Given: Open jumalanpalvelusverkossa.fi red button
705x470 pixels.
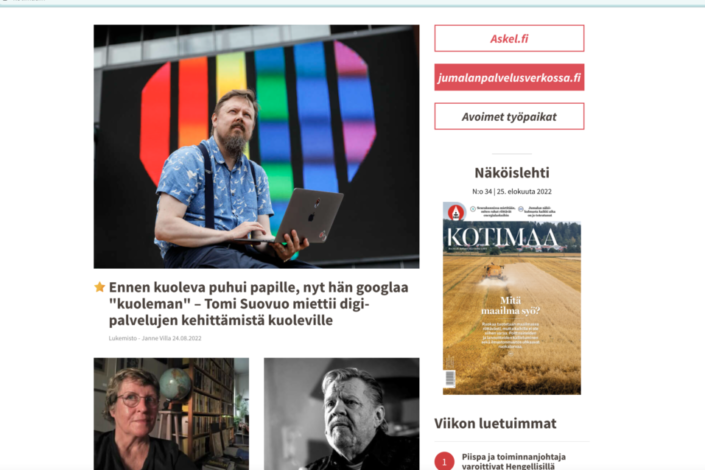Looking at the screenshot, I should pos(509,77).
